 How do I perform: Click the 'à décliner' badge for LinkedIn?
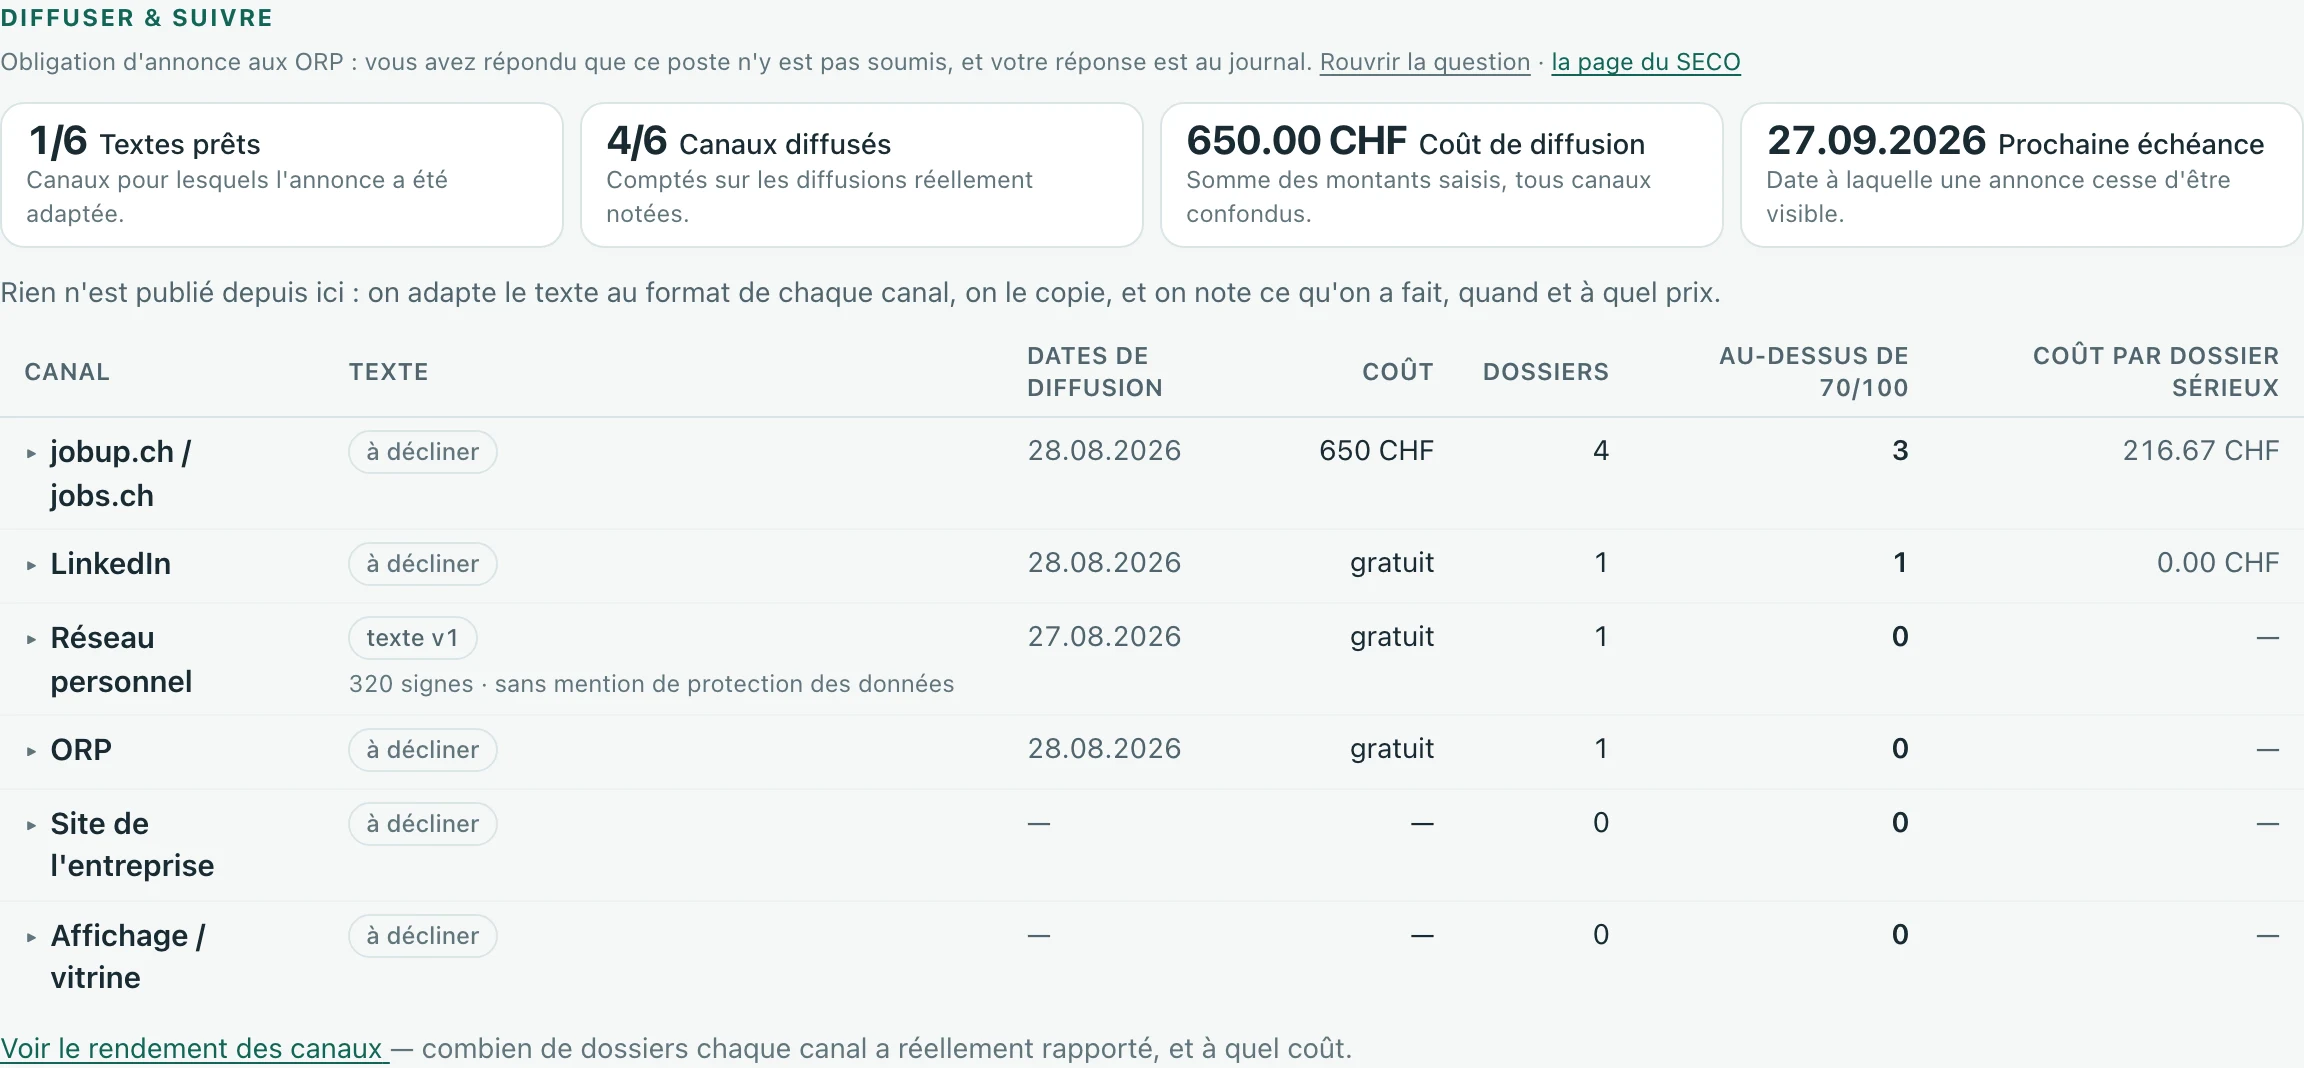click(423, 564)
